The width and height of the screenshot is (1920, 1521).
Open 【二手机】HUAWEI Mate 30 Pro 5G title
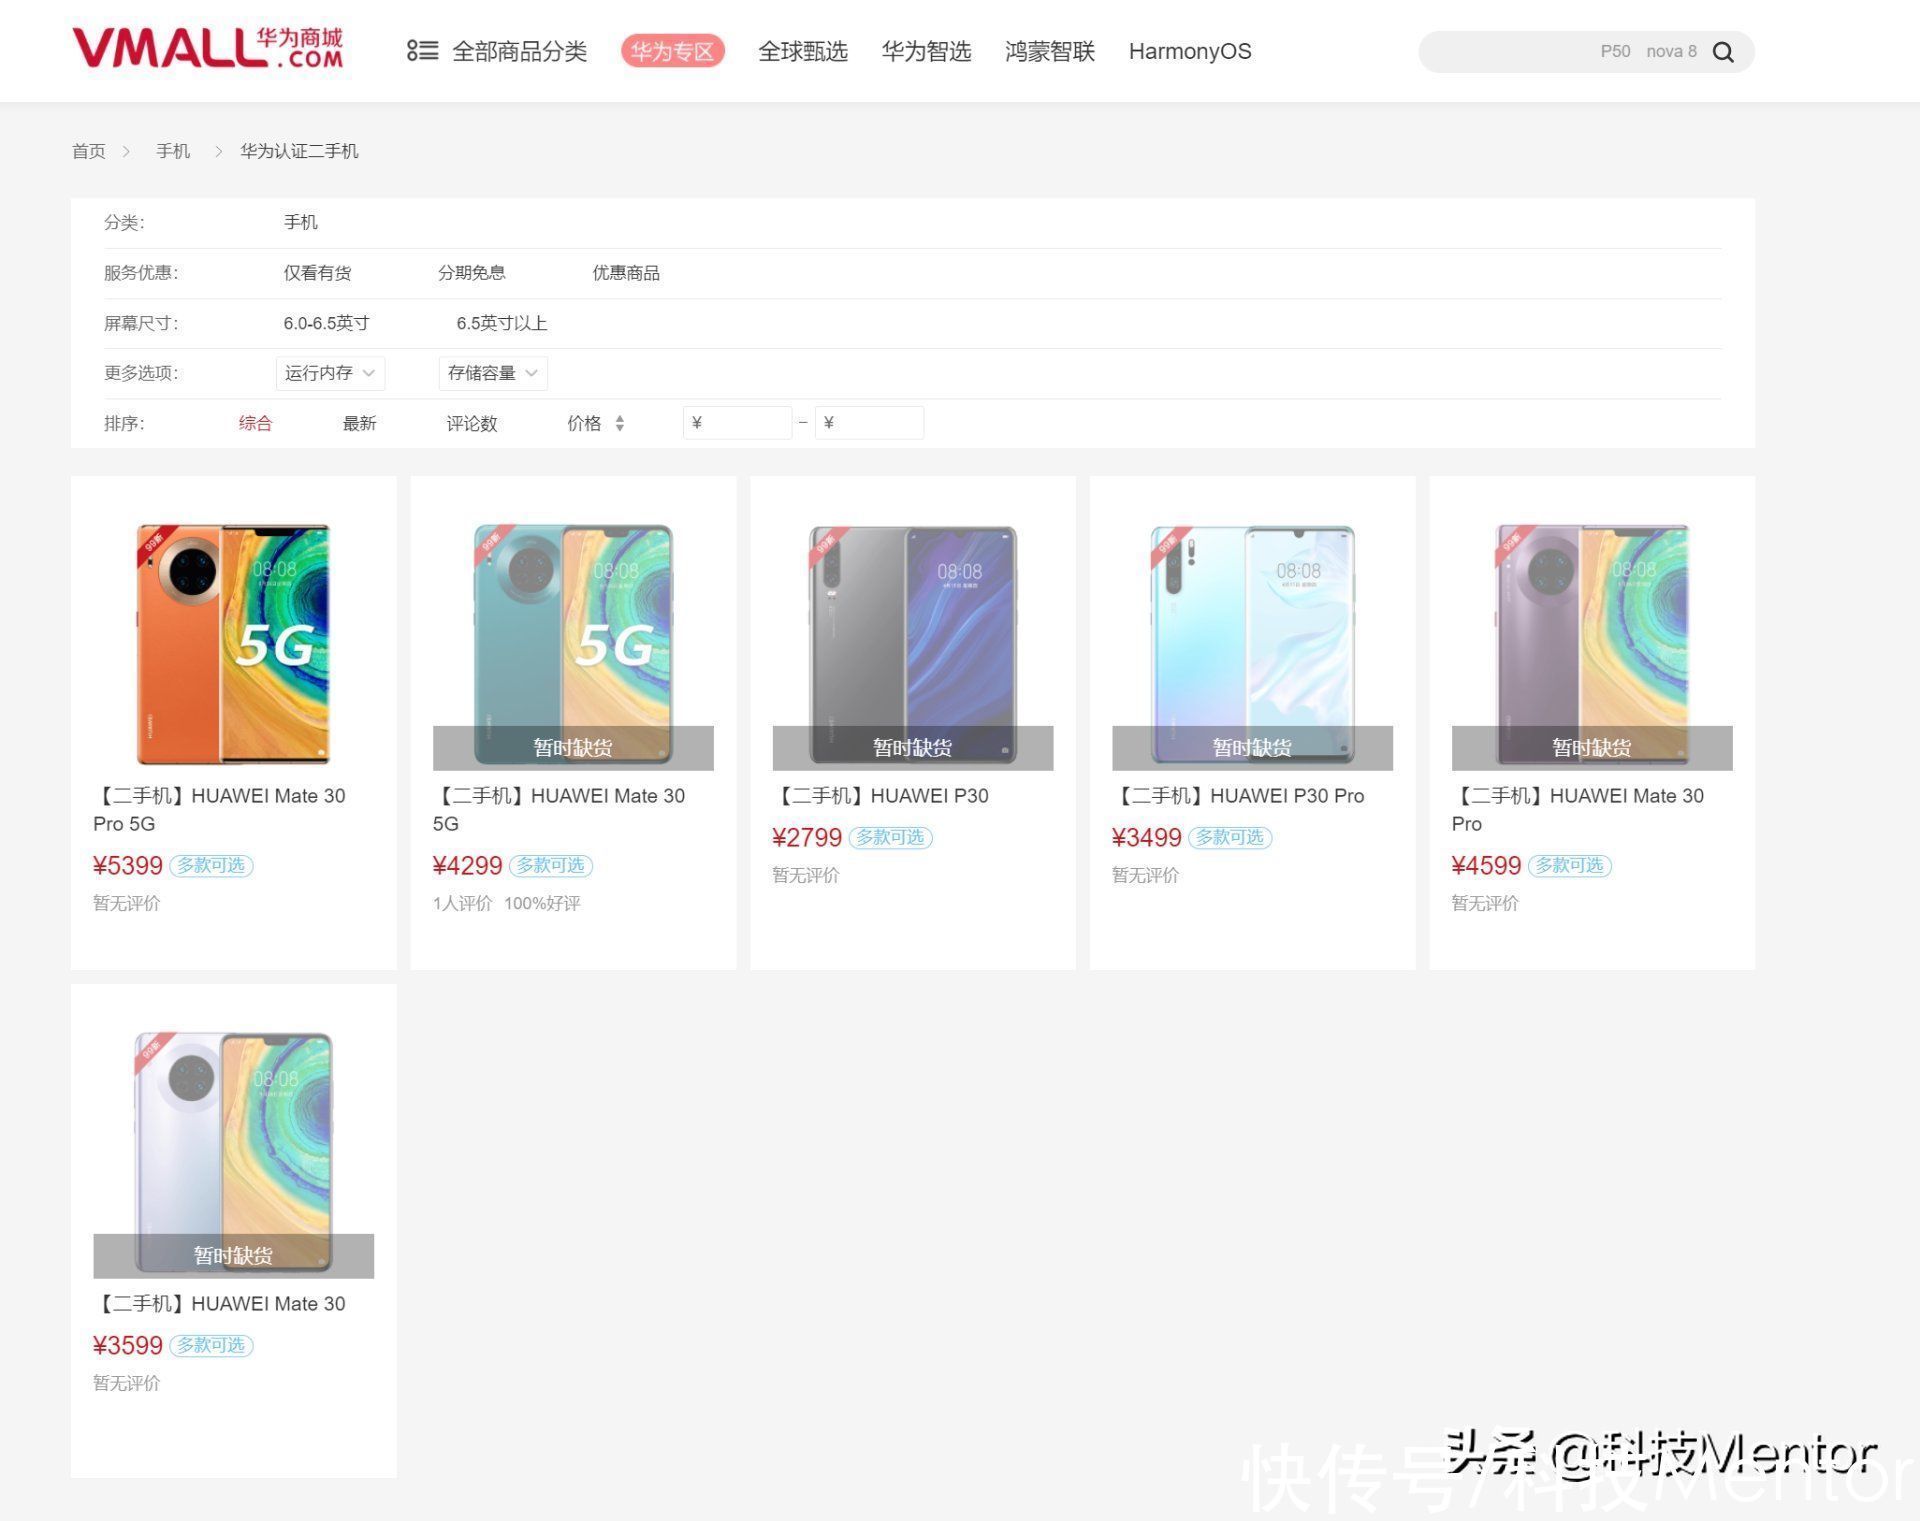pos(219,810)
